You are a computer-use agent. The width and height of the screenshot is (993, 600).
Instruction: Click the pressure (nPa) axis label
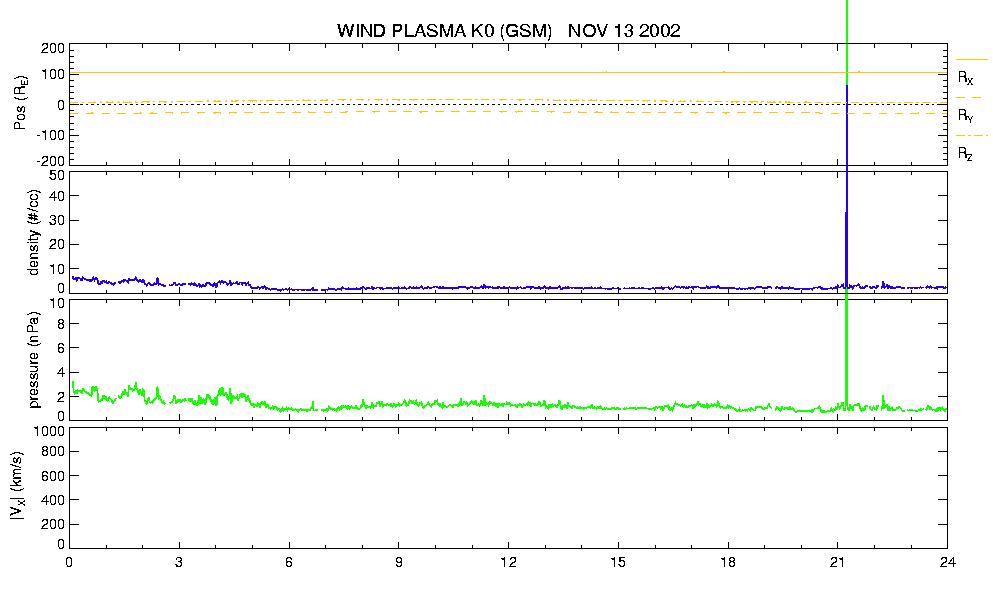point(34,359)
